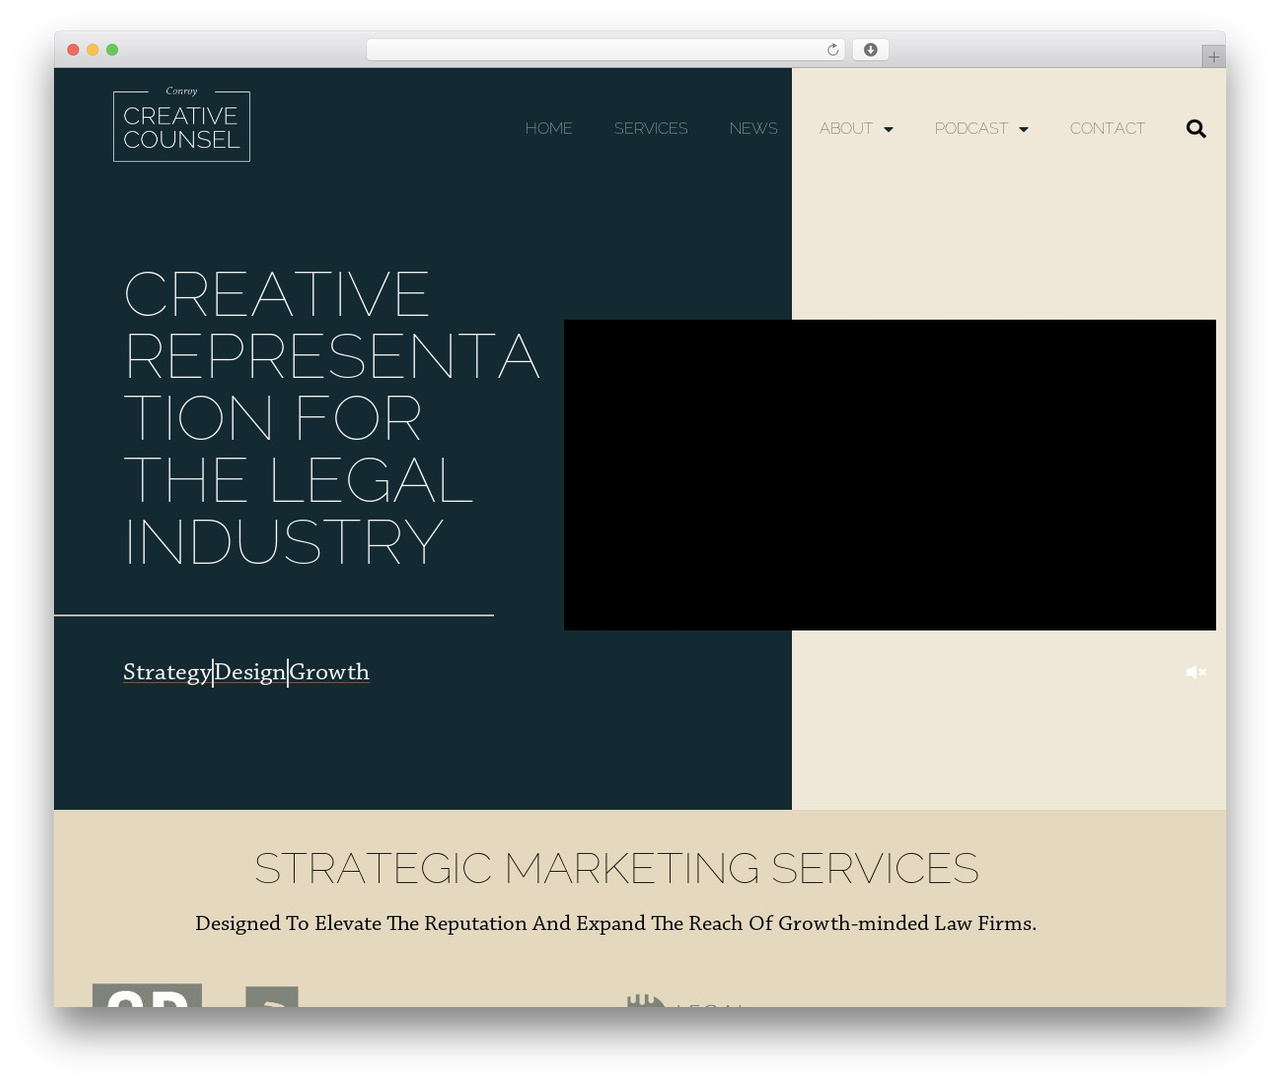Maximize the window with the green button
Screen dimensions: 1280x1084
(112, 50)
